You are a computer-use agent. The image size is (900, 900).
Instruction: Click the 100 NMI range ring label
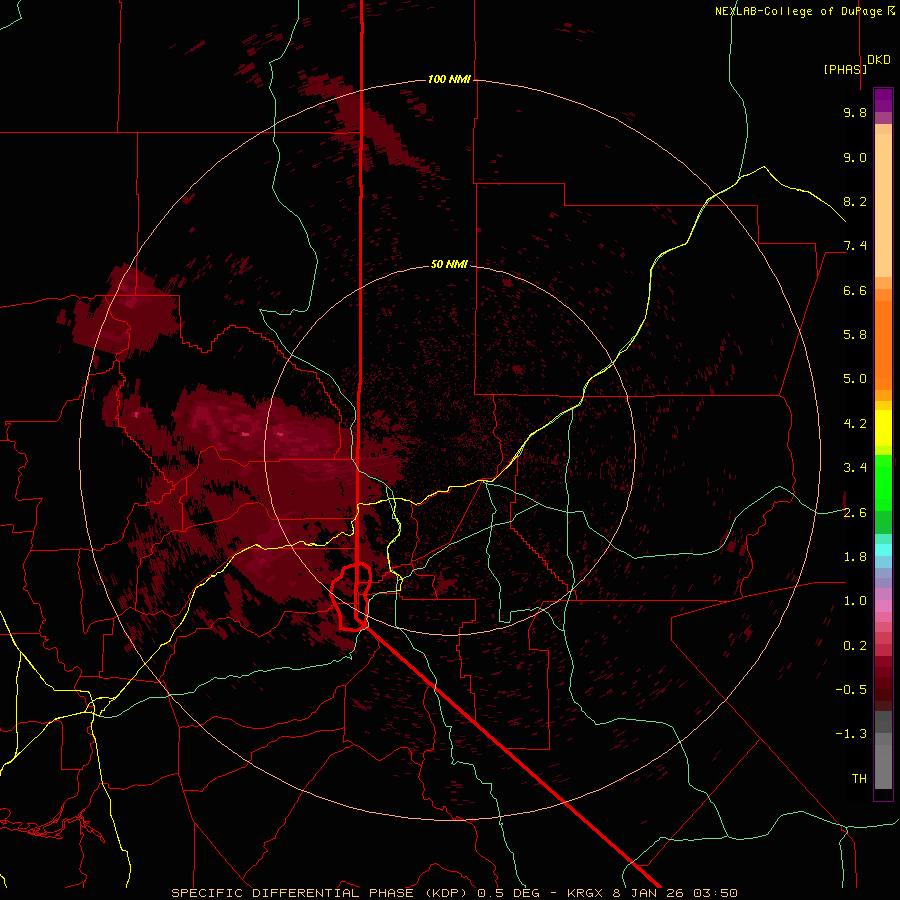coord(449,79)
